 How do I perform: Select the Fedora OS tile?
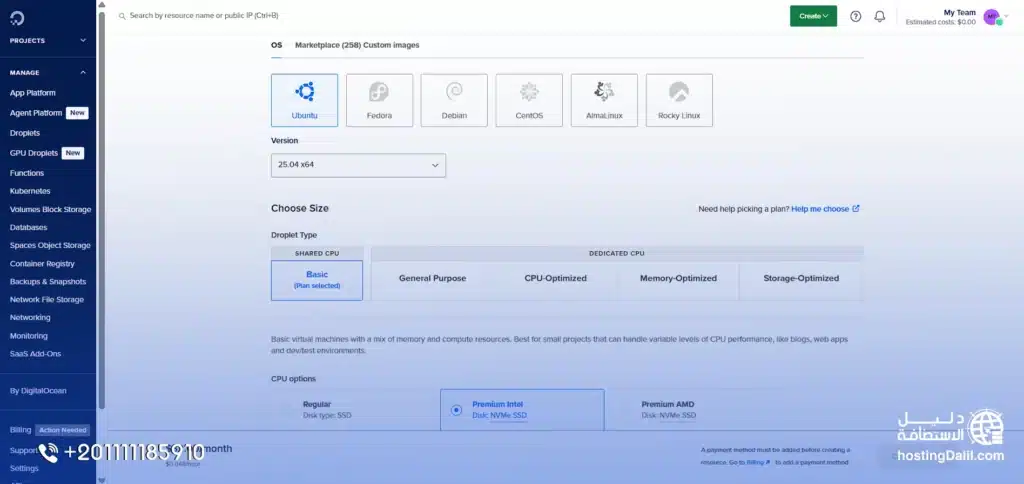click(379, 100)
